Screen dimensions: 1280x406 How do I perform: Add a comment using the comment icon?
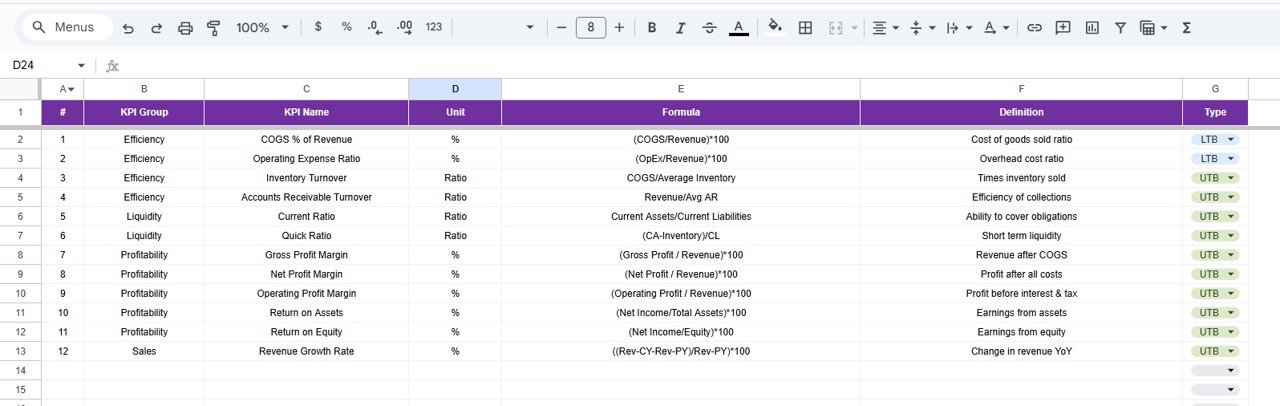tap(1063, 28)
